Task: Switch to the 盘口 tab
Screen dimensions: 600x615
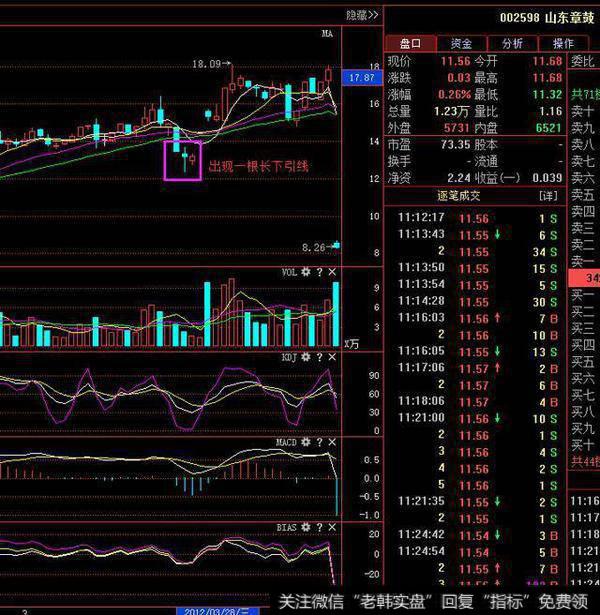Action: [411, 44]
